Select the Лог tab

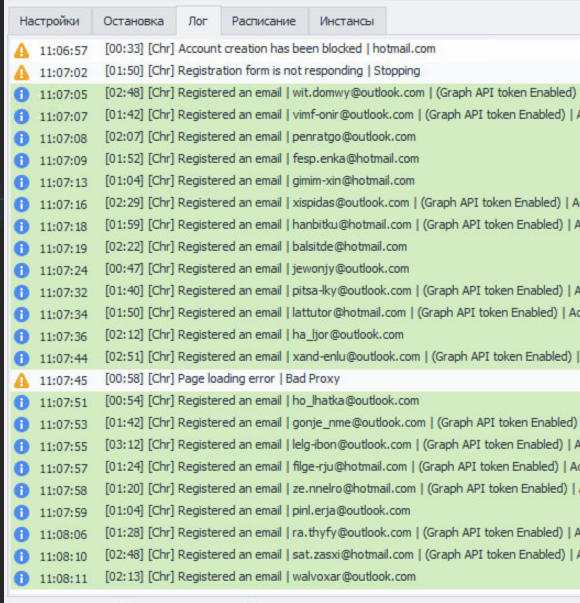point(198,20)
